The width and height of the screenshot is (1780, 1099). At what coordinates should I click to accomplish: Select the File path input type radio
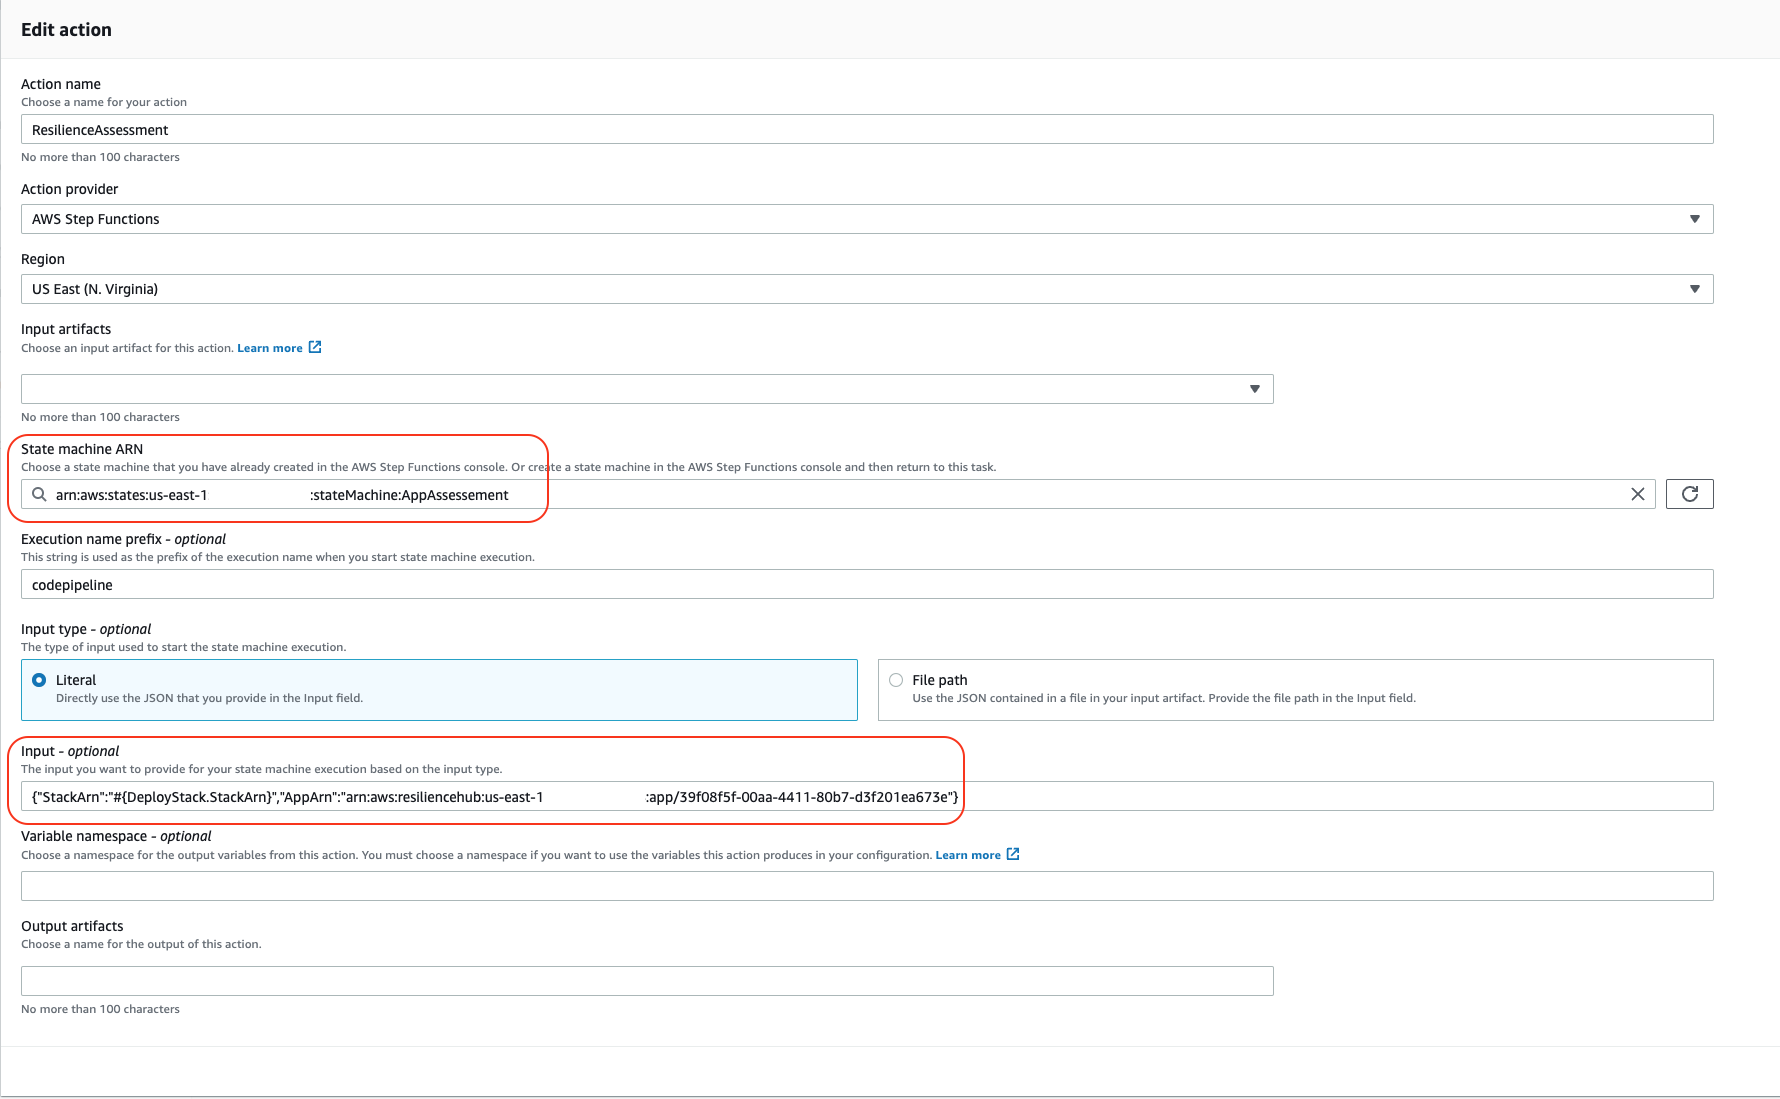(896, 680)
